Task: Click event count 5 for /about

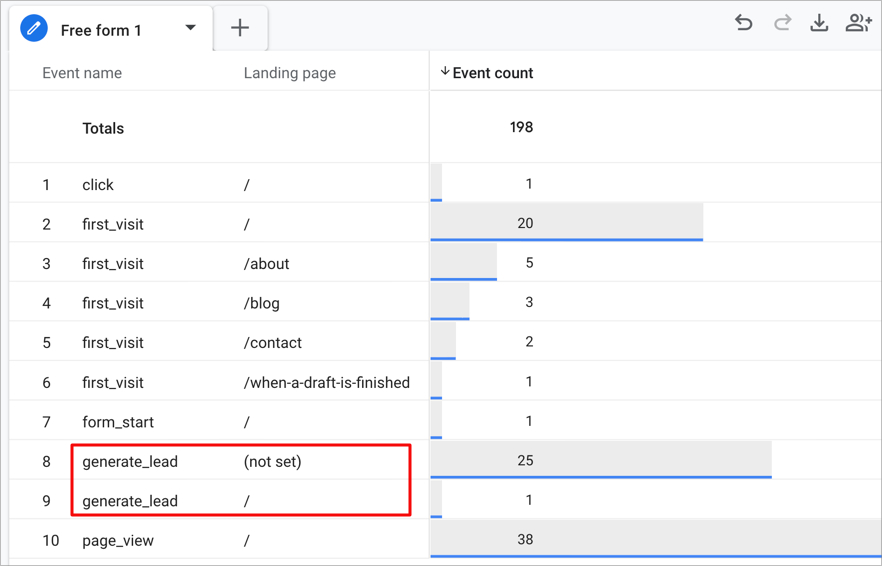Action: tap(529, 263)
